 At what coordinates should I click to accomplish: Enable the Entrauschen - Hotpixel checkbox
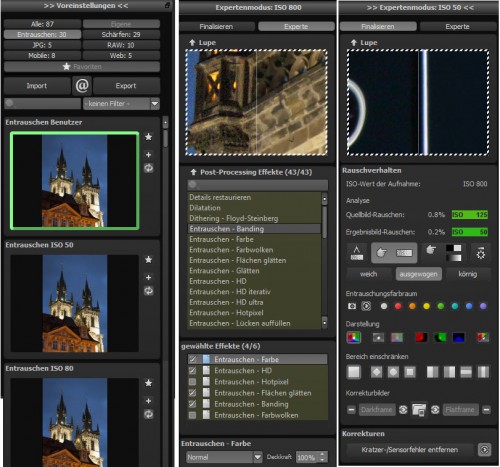point(192,382)
